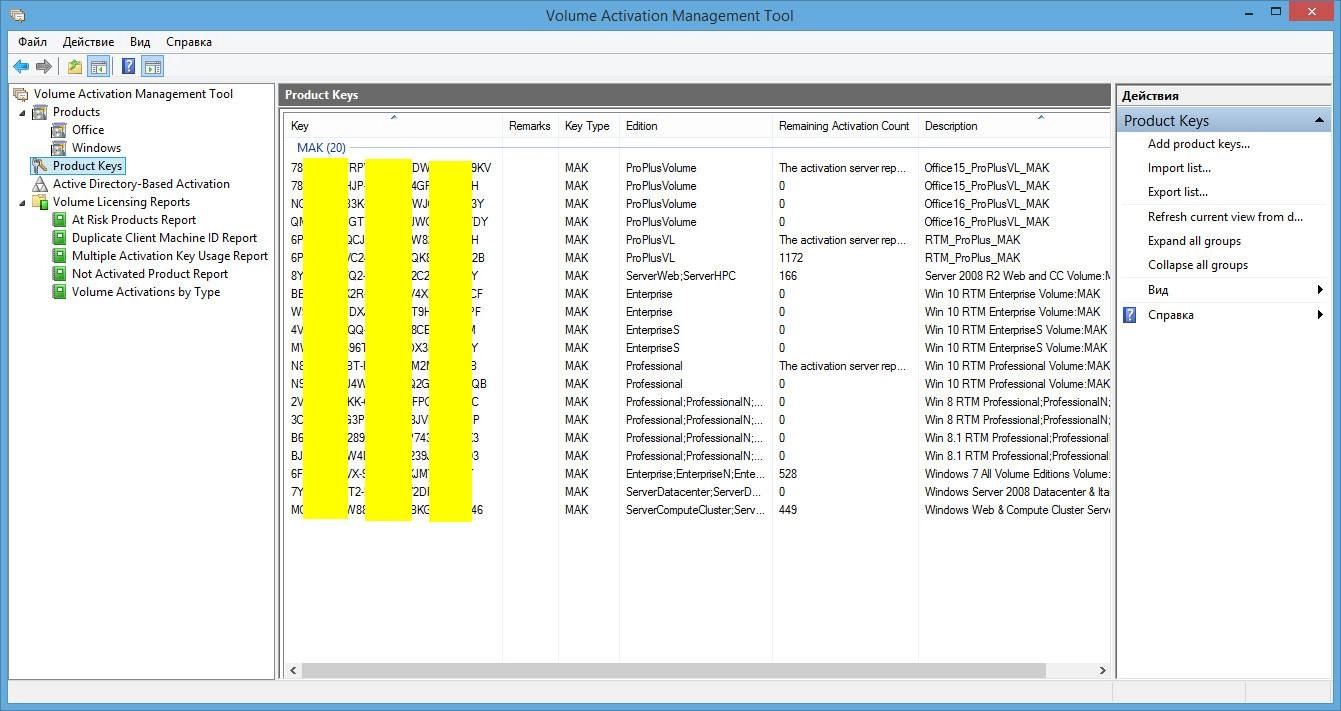Toggle the Show/Hide Console Tree icon
Viewport: 1341px width, 711px height.
tap(98, 67)
